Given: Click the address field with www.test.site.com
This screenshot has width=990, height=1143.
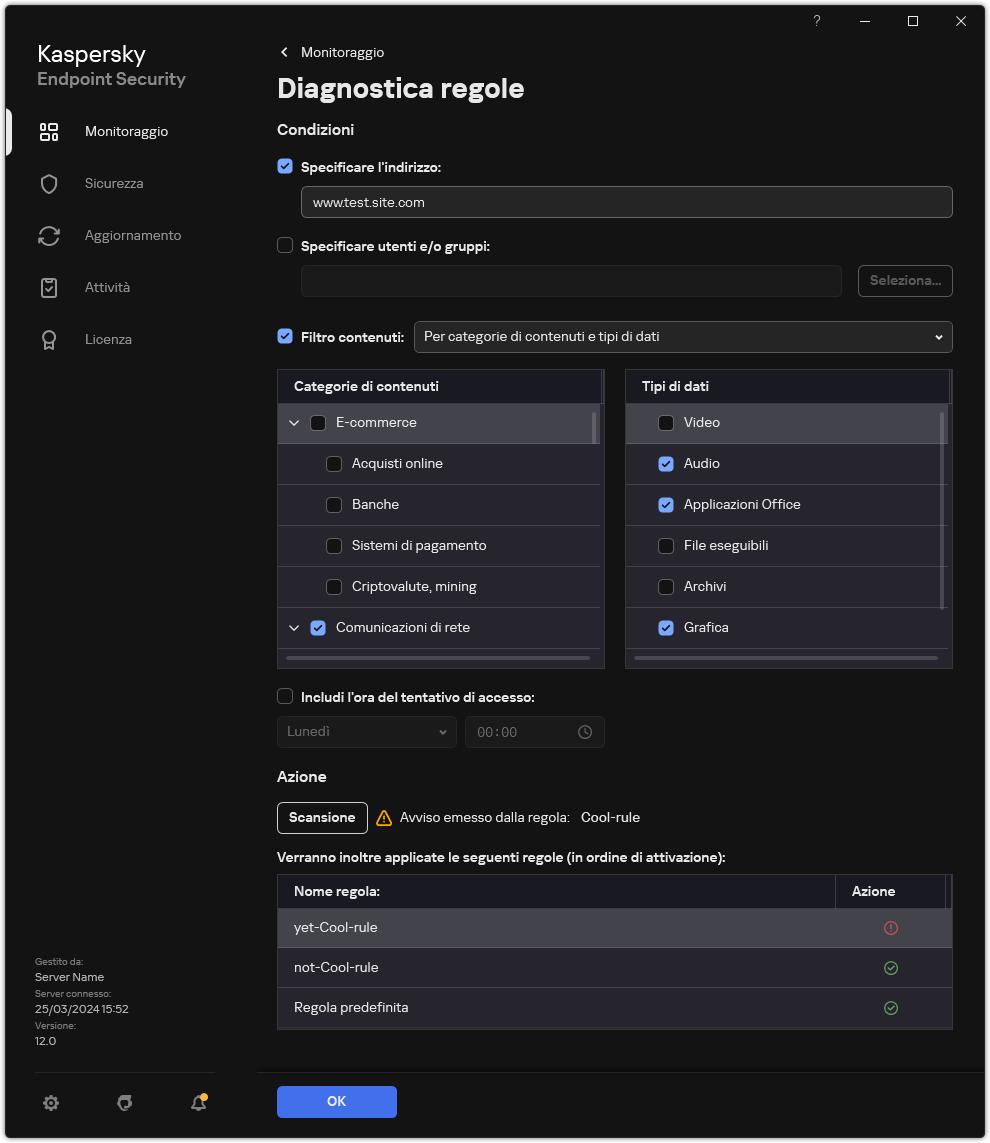Looking at the screenshot, I should coord(626,202).
